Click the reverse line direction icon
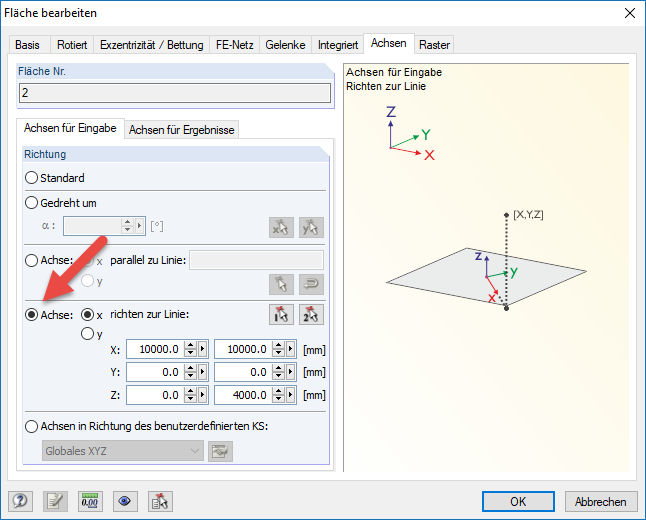 click(x=311, y=284)
